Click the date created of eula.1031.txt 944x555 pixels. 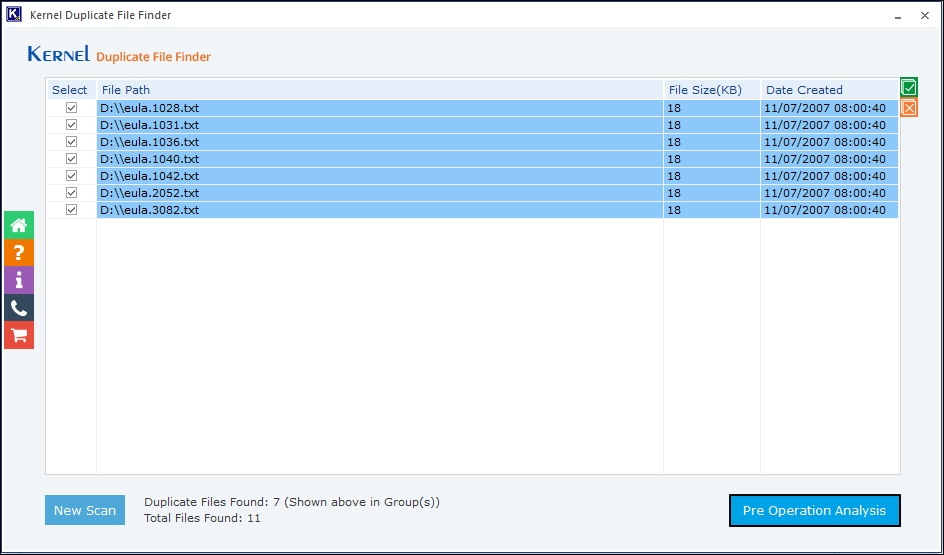[830, 125]
